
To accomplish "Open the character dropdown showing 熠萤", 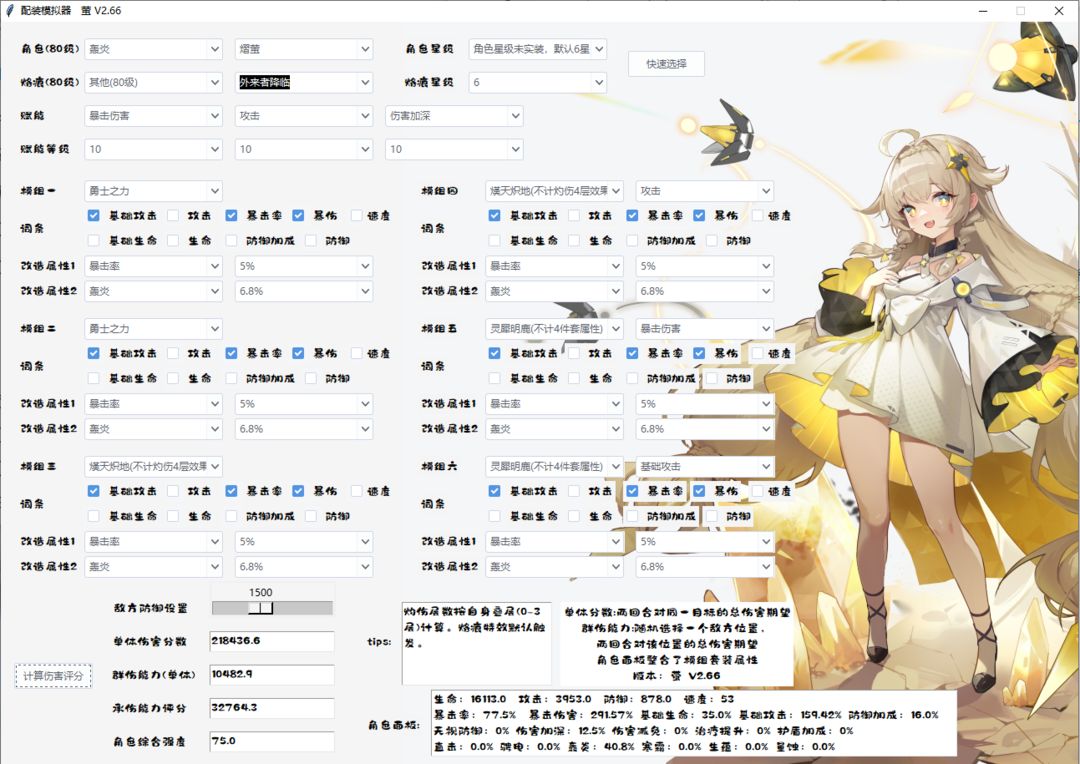I will click(304, 49).
